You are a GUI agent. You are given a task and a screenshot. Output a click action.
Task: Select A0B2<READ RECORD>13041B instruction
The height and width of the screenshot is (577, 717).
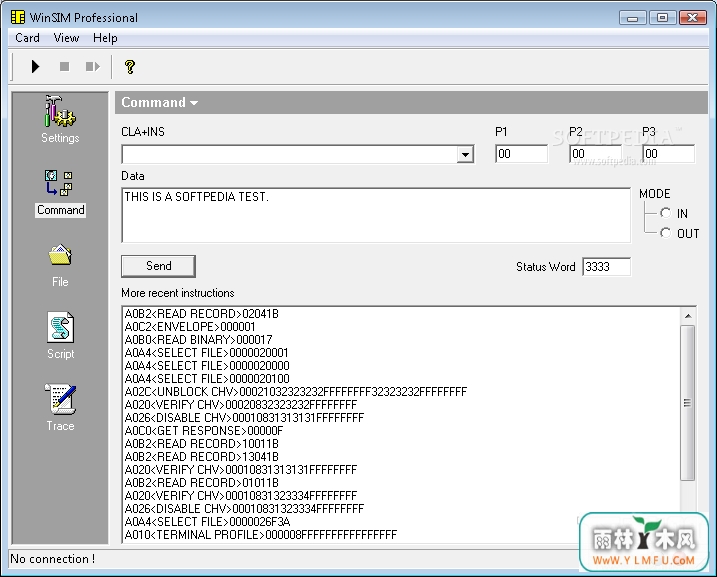(202, 457)
